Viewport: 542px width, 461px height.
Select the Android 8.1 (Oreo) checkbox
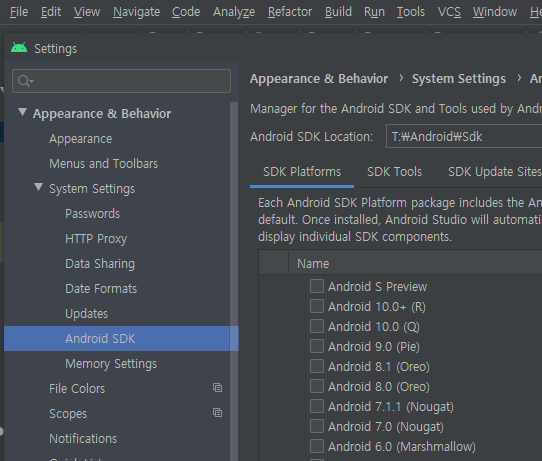click(317, 366)
